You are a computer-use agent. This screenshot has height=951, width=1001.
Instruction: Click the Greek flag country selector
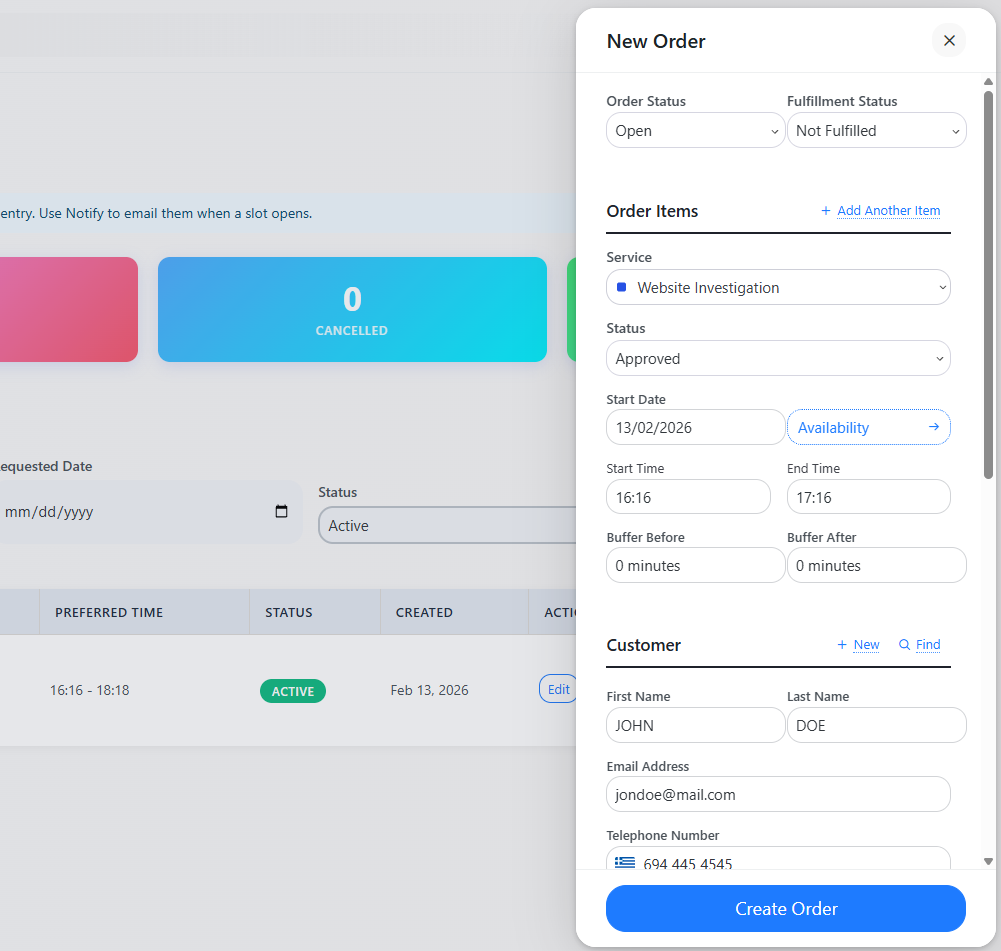625,863
